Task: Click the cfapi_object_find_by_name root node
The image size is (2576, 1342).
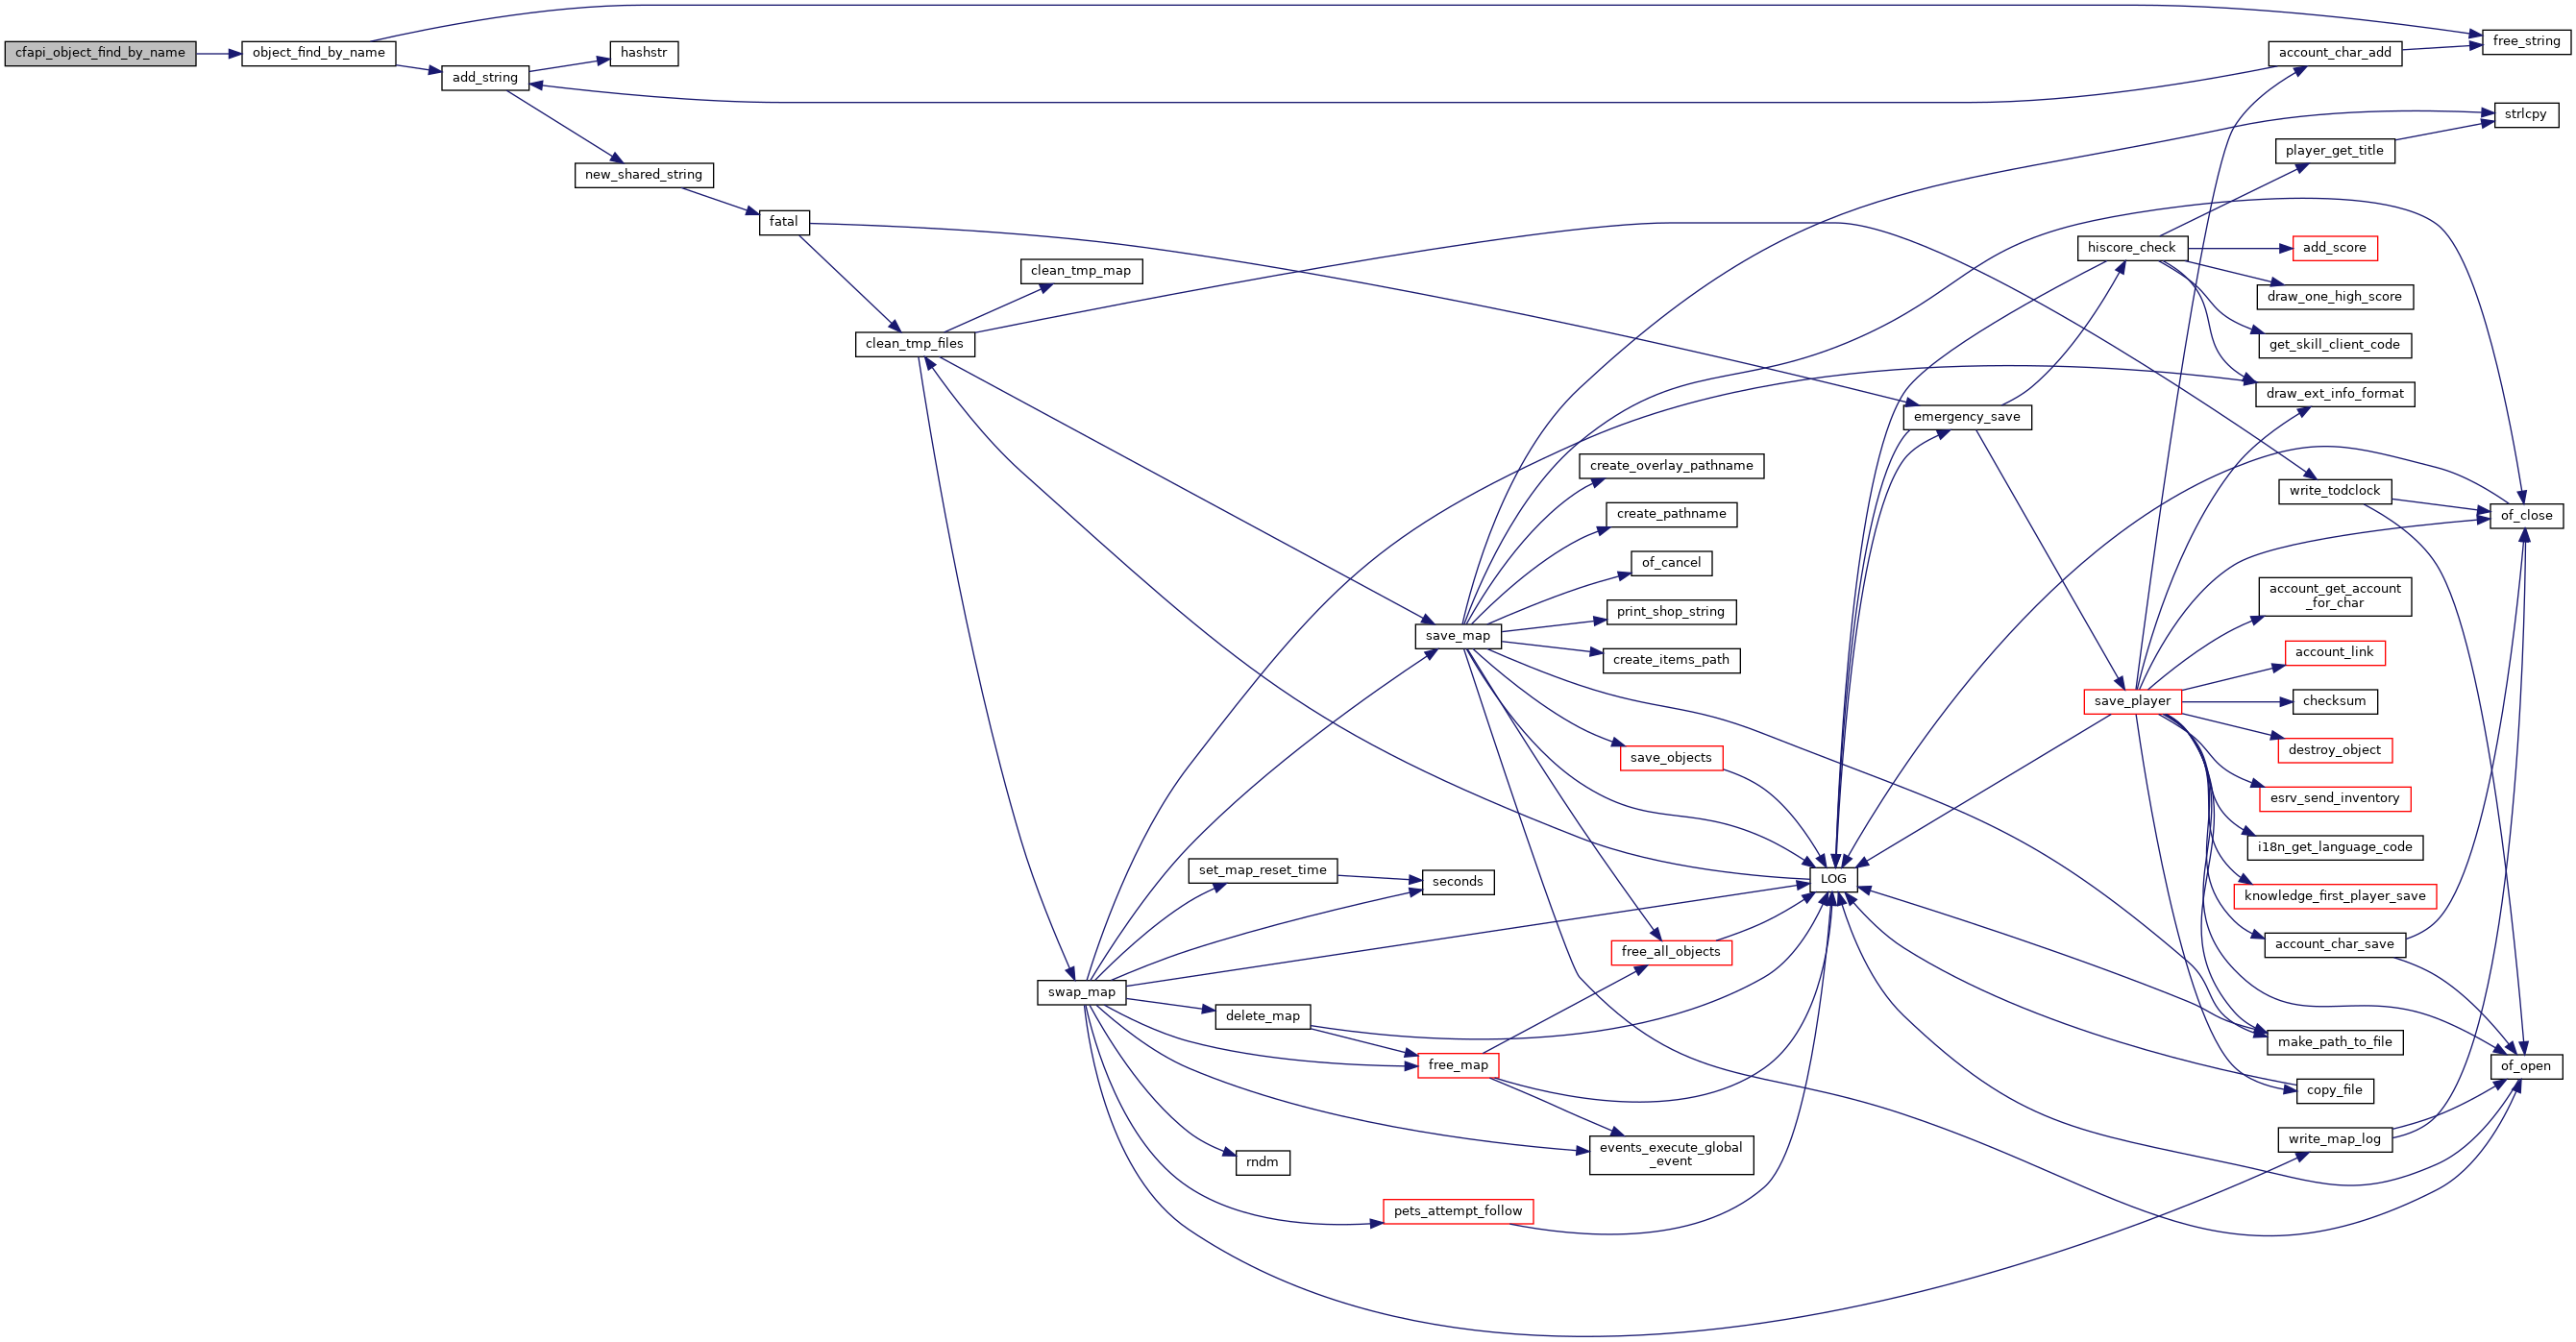Action: coord(100,54)
